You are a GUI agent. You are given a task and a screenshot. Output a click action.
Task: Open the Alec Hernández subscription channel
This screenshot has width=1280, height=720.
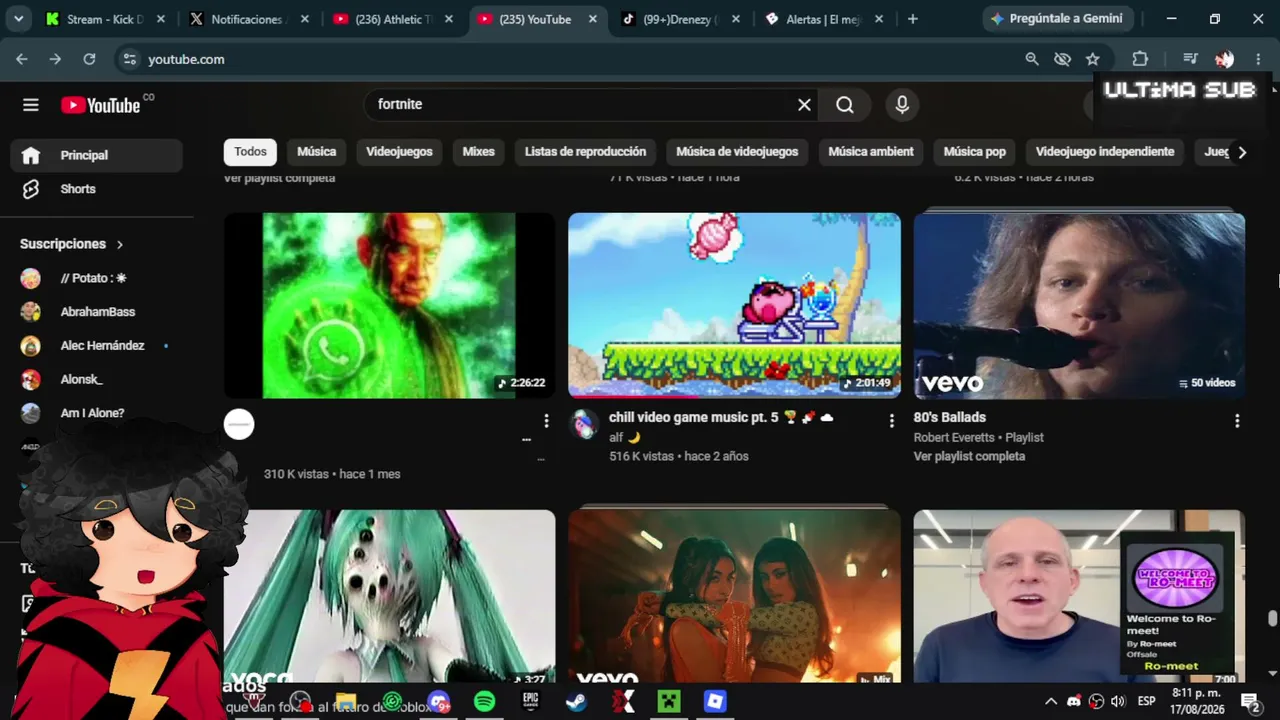(97, 346)
